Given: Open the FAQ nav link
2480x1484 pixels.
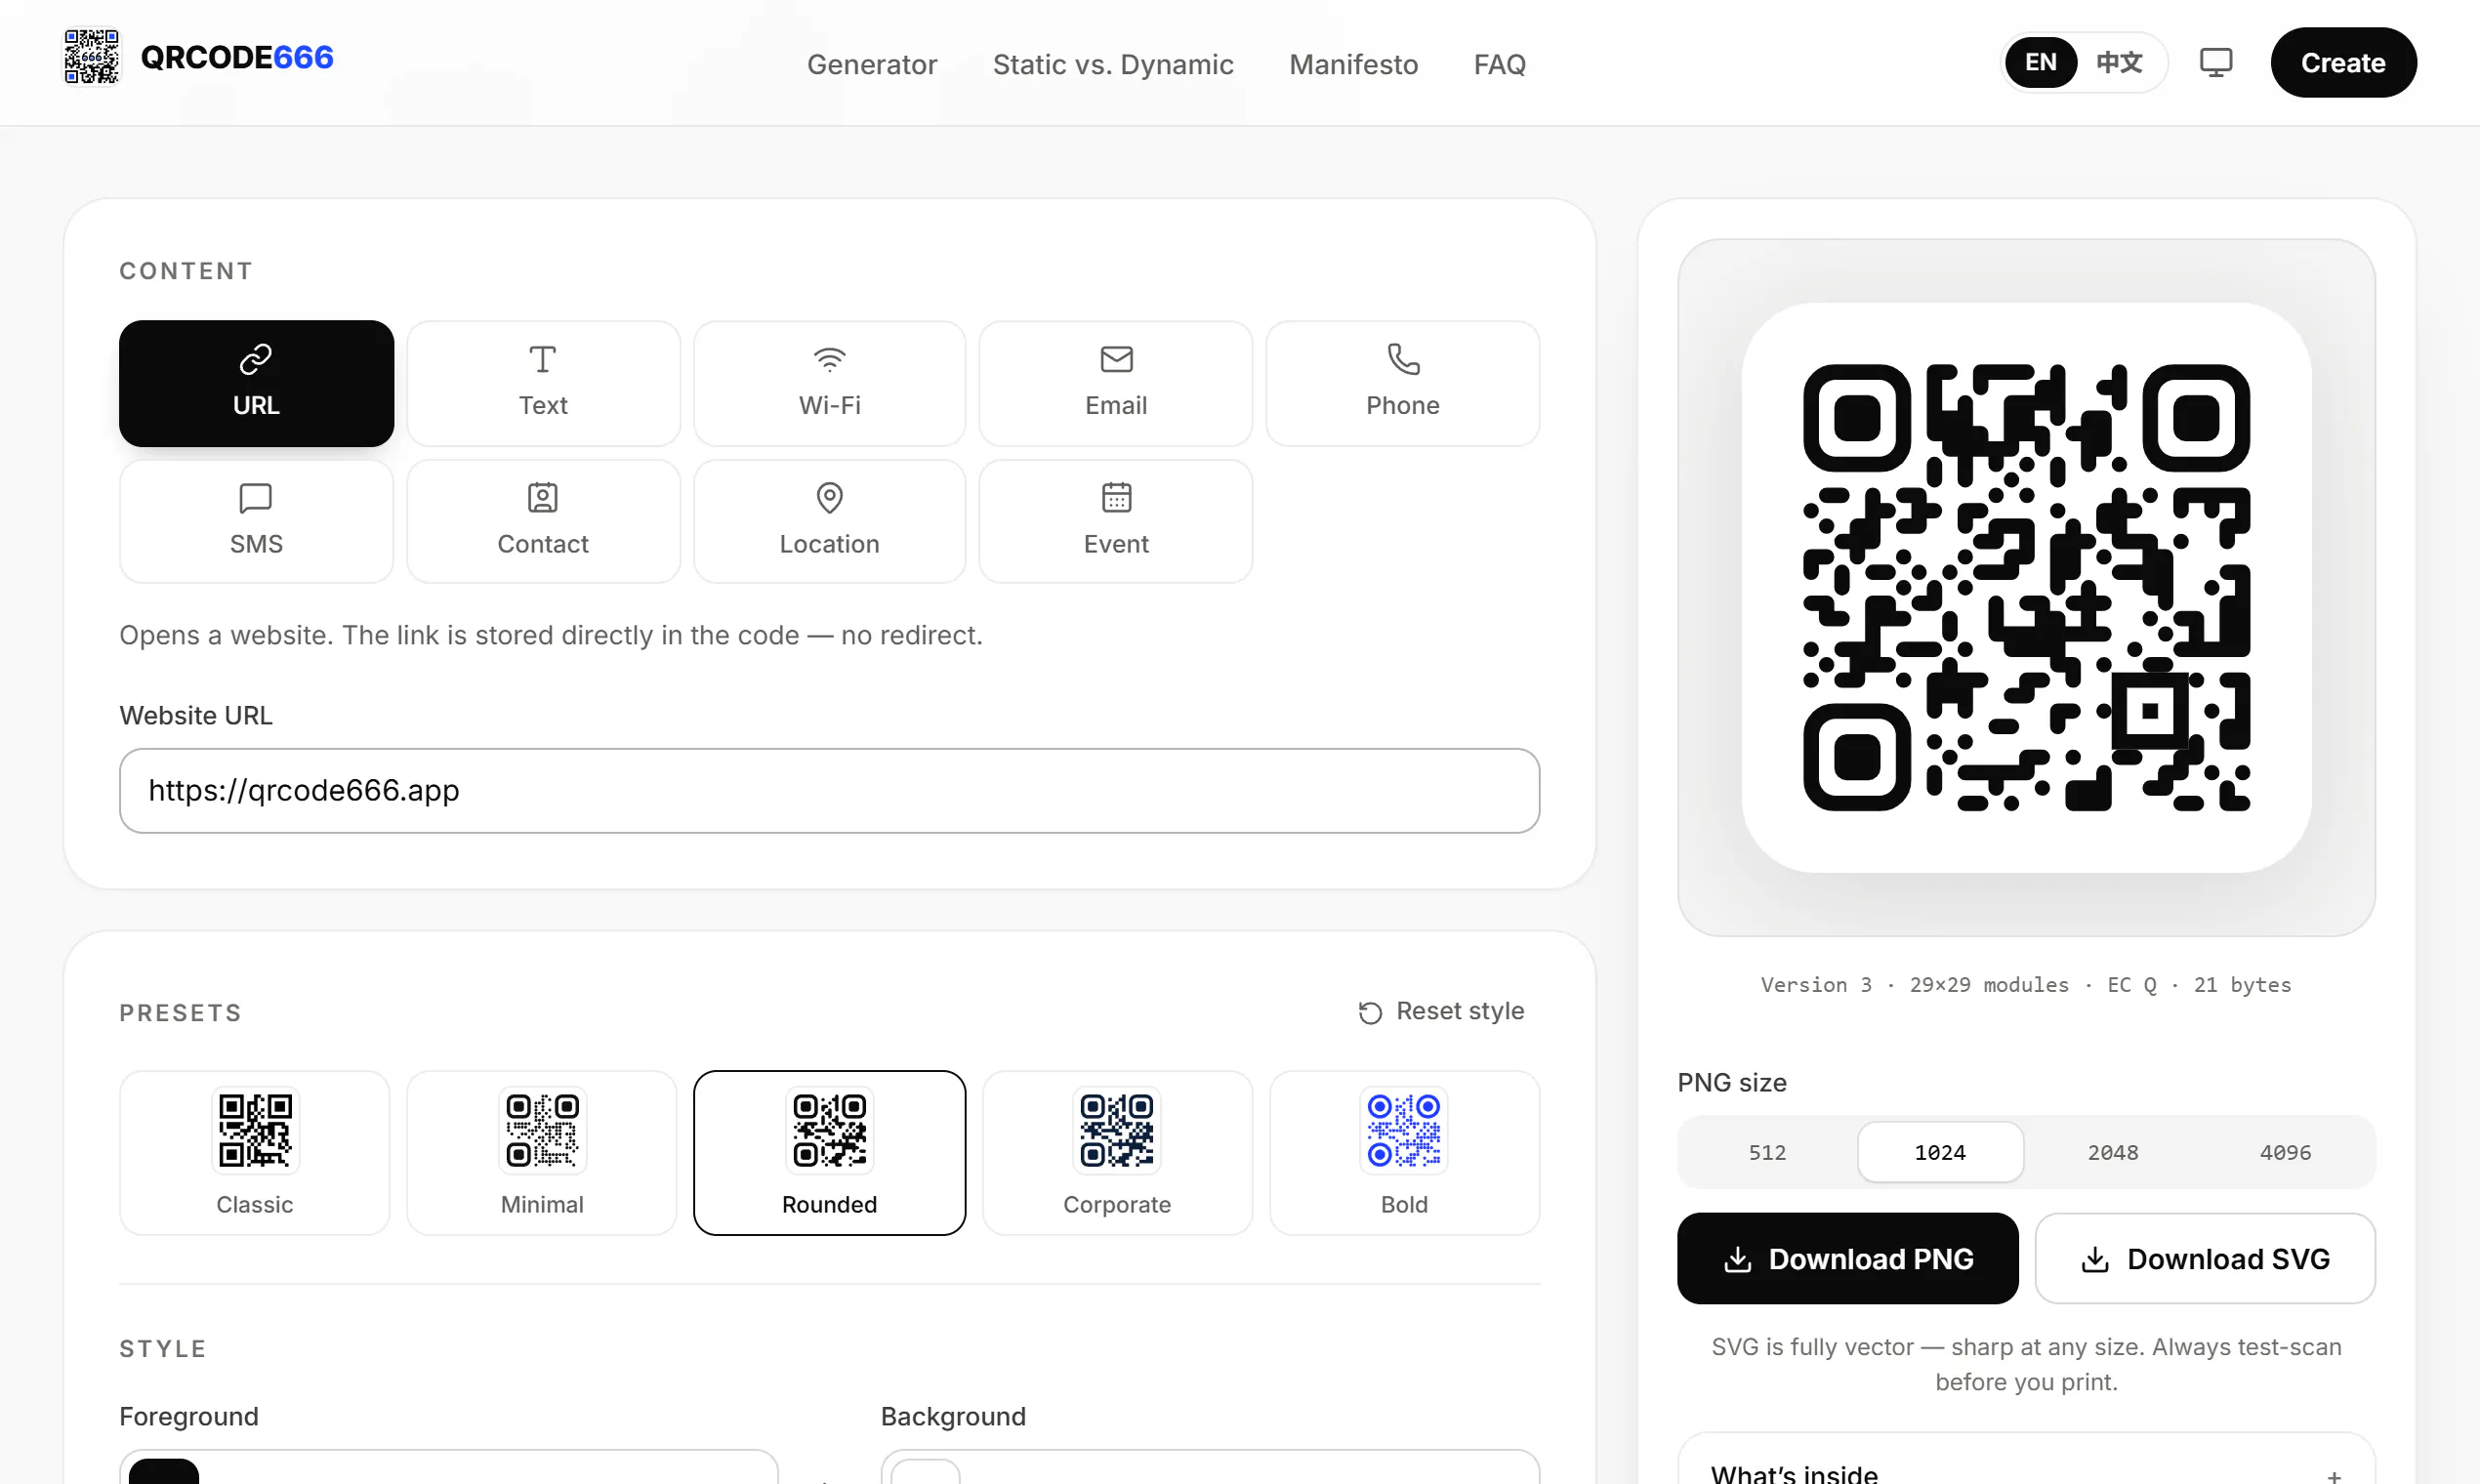Looking at the screenshot, I should tap(1499, 64).
